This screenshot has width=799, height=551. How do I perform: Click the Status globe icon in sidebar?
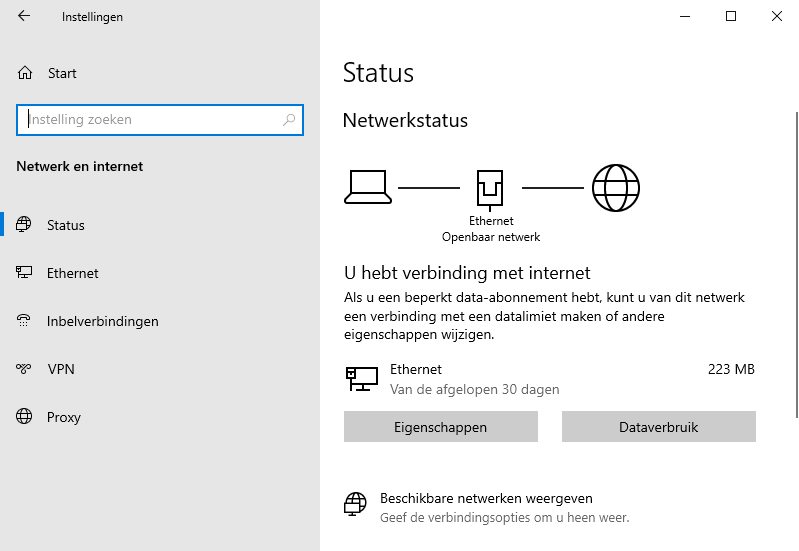click(x=25, y=225)
